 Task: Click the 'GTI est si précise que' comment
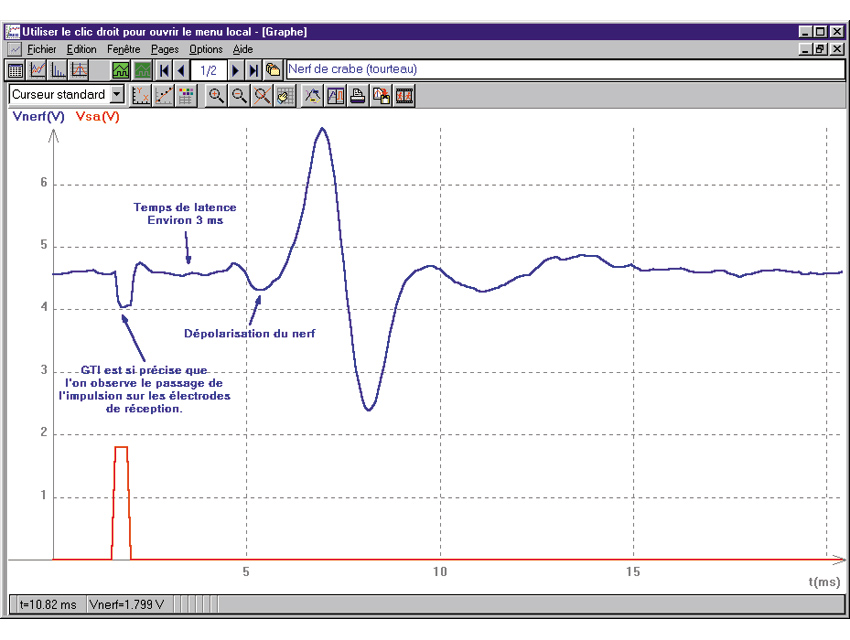tap(144, 370)
